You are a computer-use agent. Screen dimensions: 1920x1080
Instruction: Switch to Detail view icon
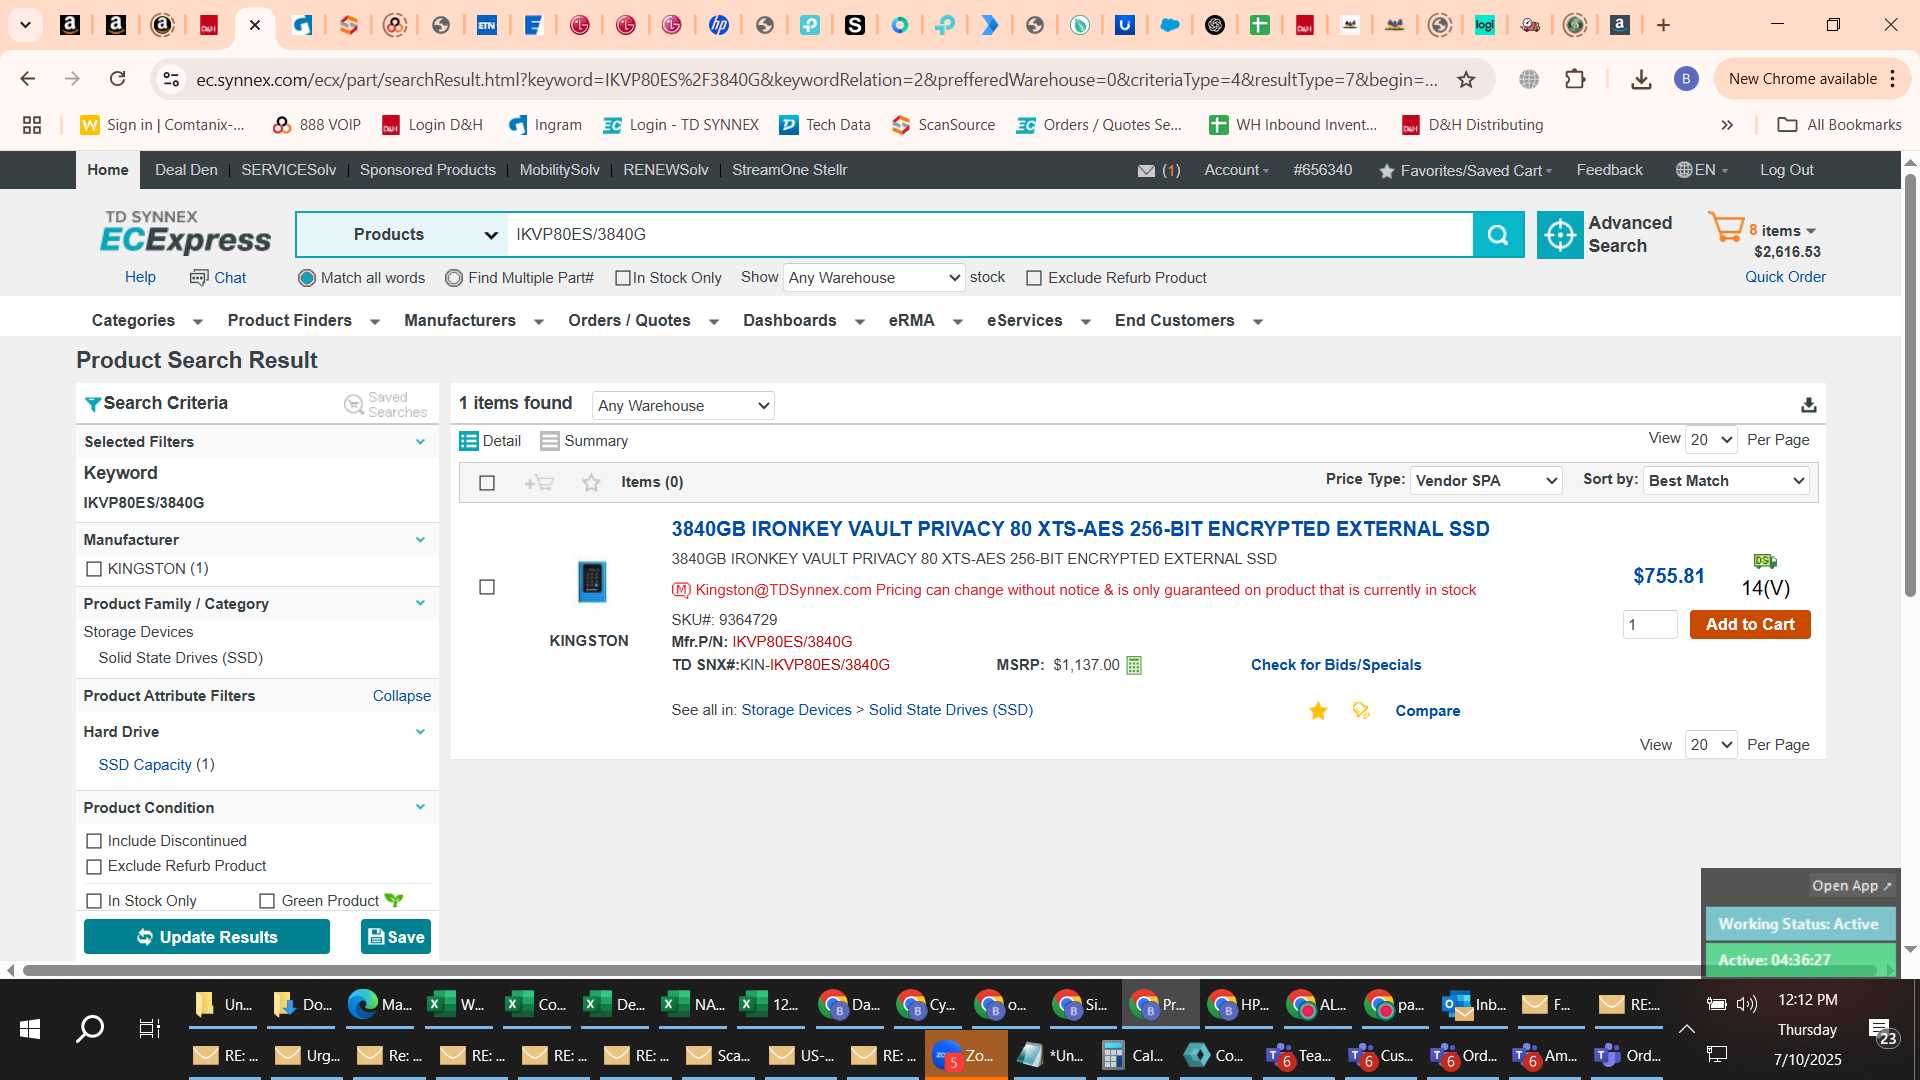(x=468, y=441)
